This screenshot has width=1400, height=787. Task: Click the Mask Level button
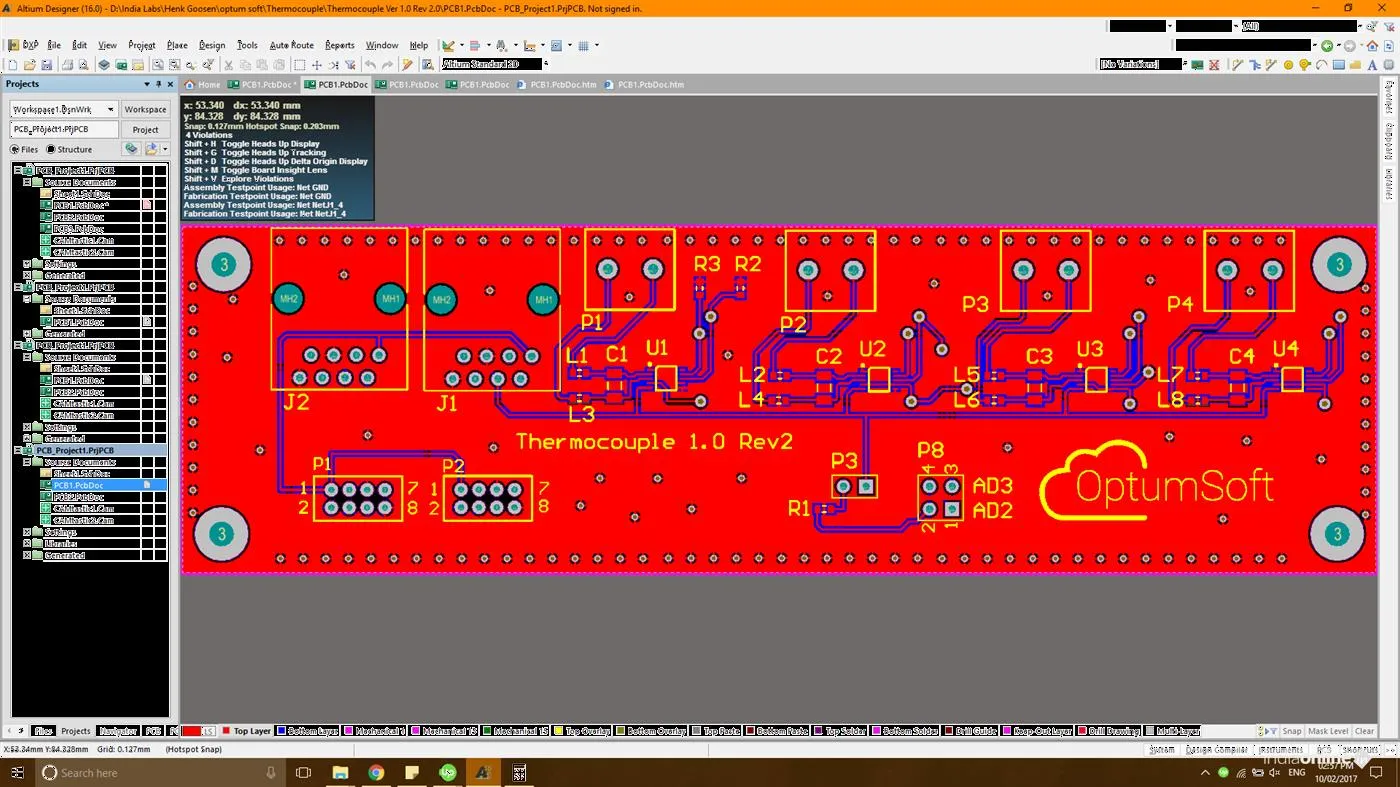pos(1327,731)
